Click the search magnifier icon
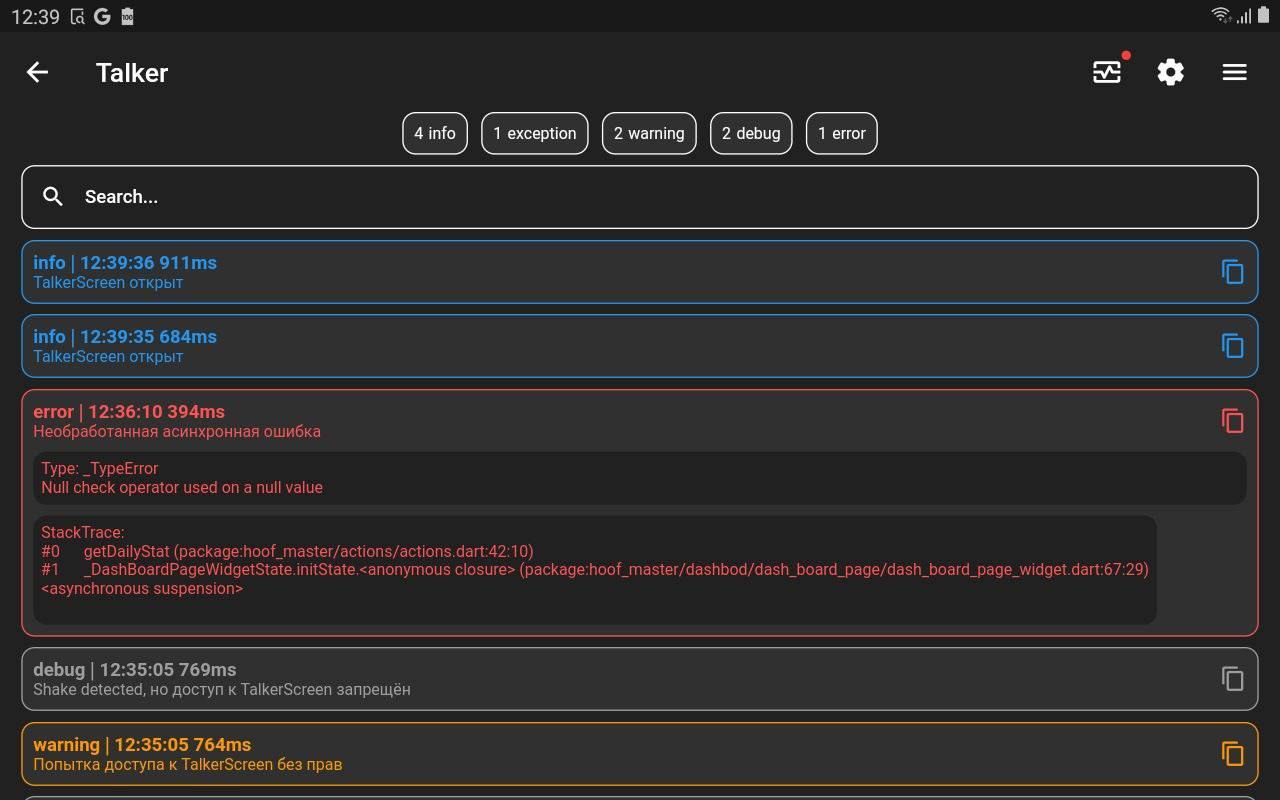The height and width of the screenshot is (800, 1280). 54,197
